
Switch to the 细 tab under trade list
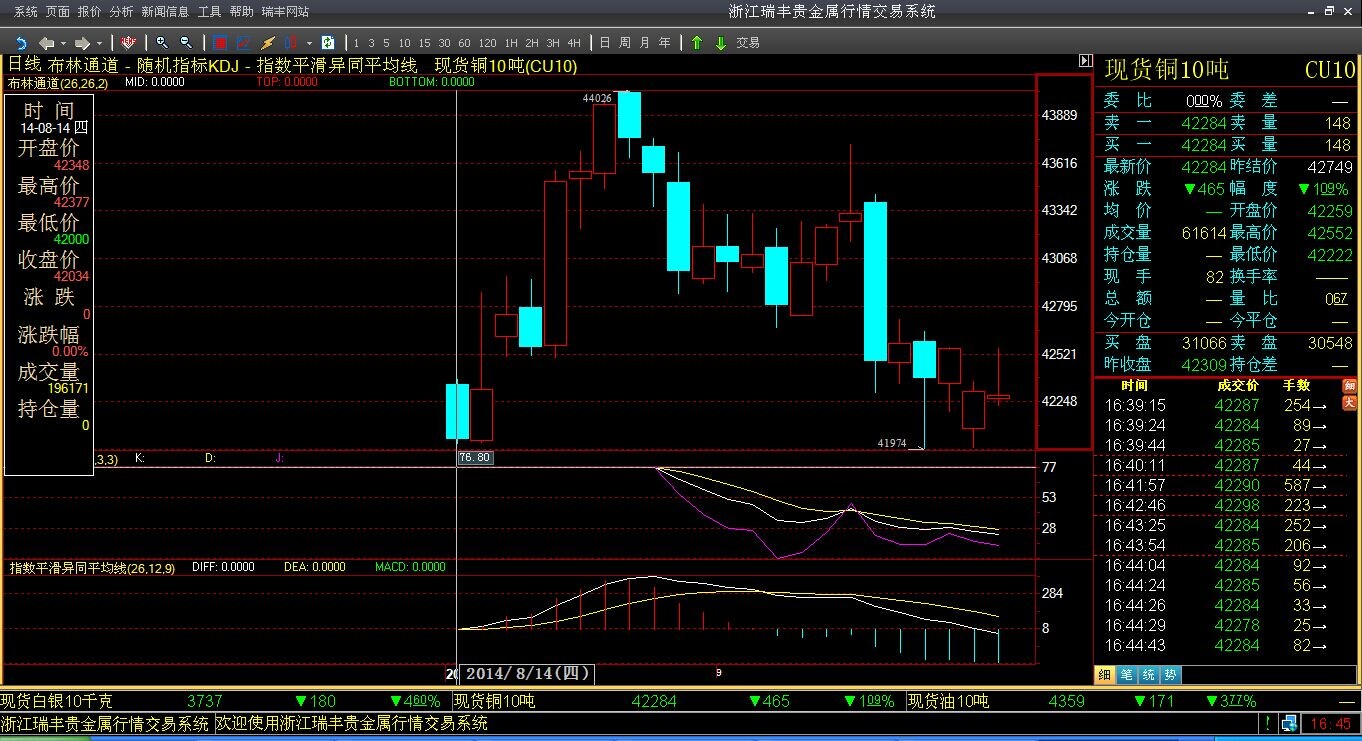pos(1105,674)
